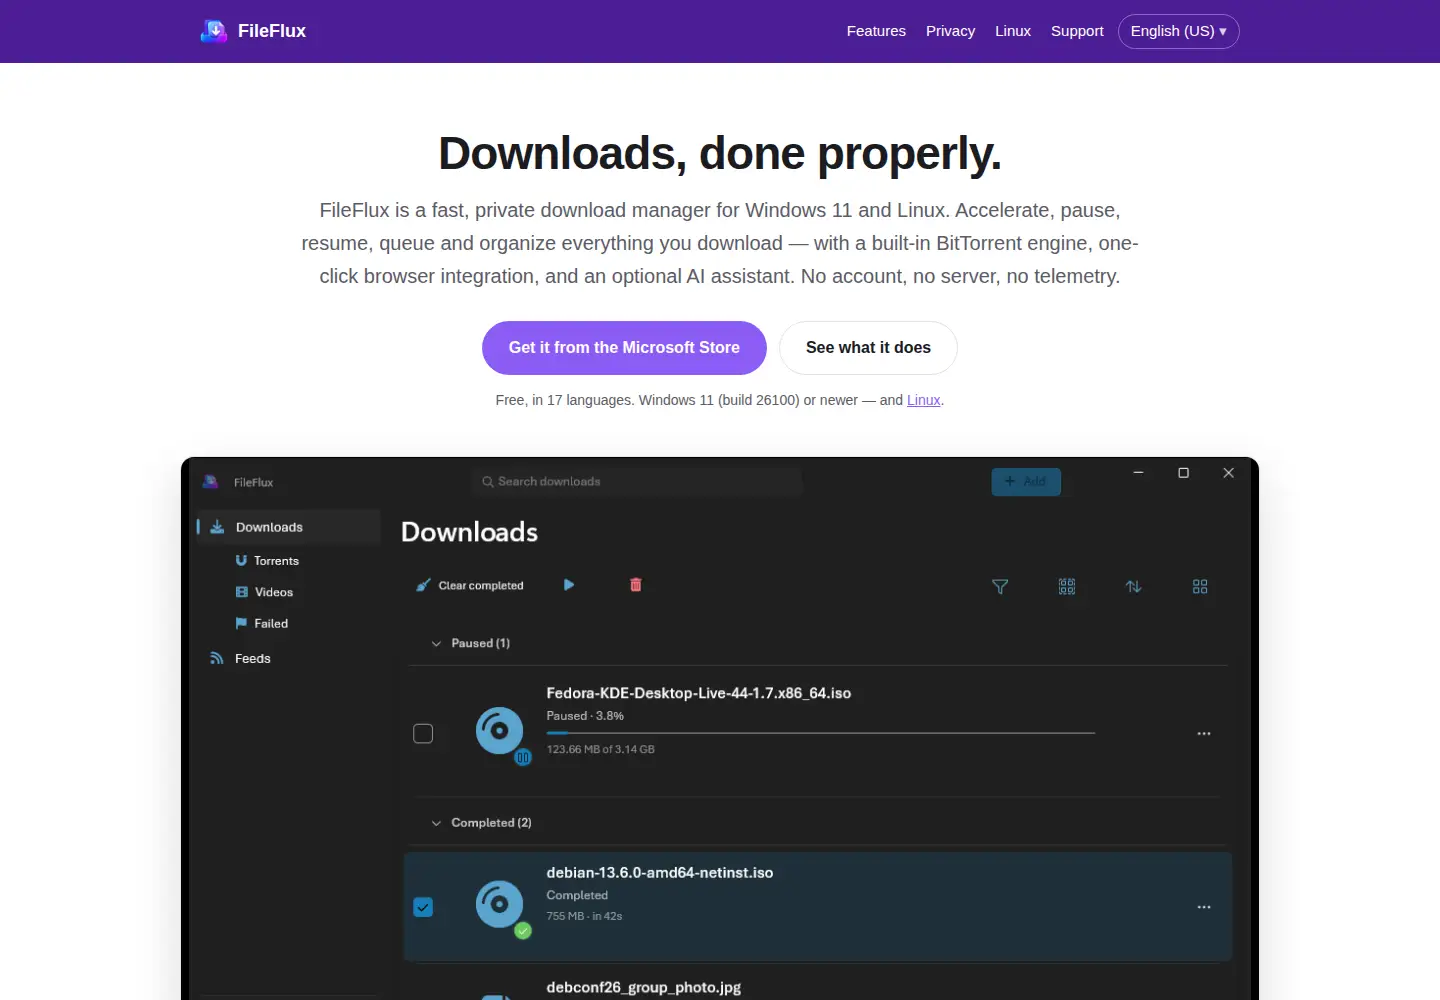This screenshot has height=1000, width=1440.
Task: Click Get it from the Microsoft Store
Action: tap(624, 348)
